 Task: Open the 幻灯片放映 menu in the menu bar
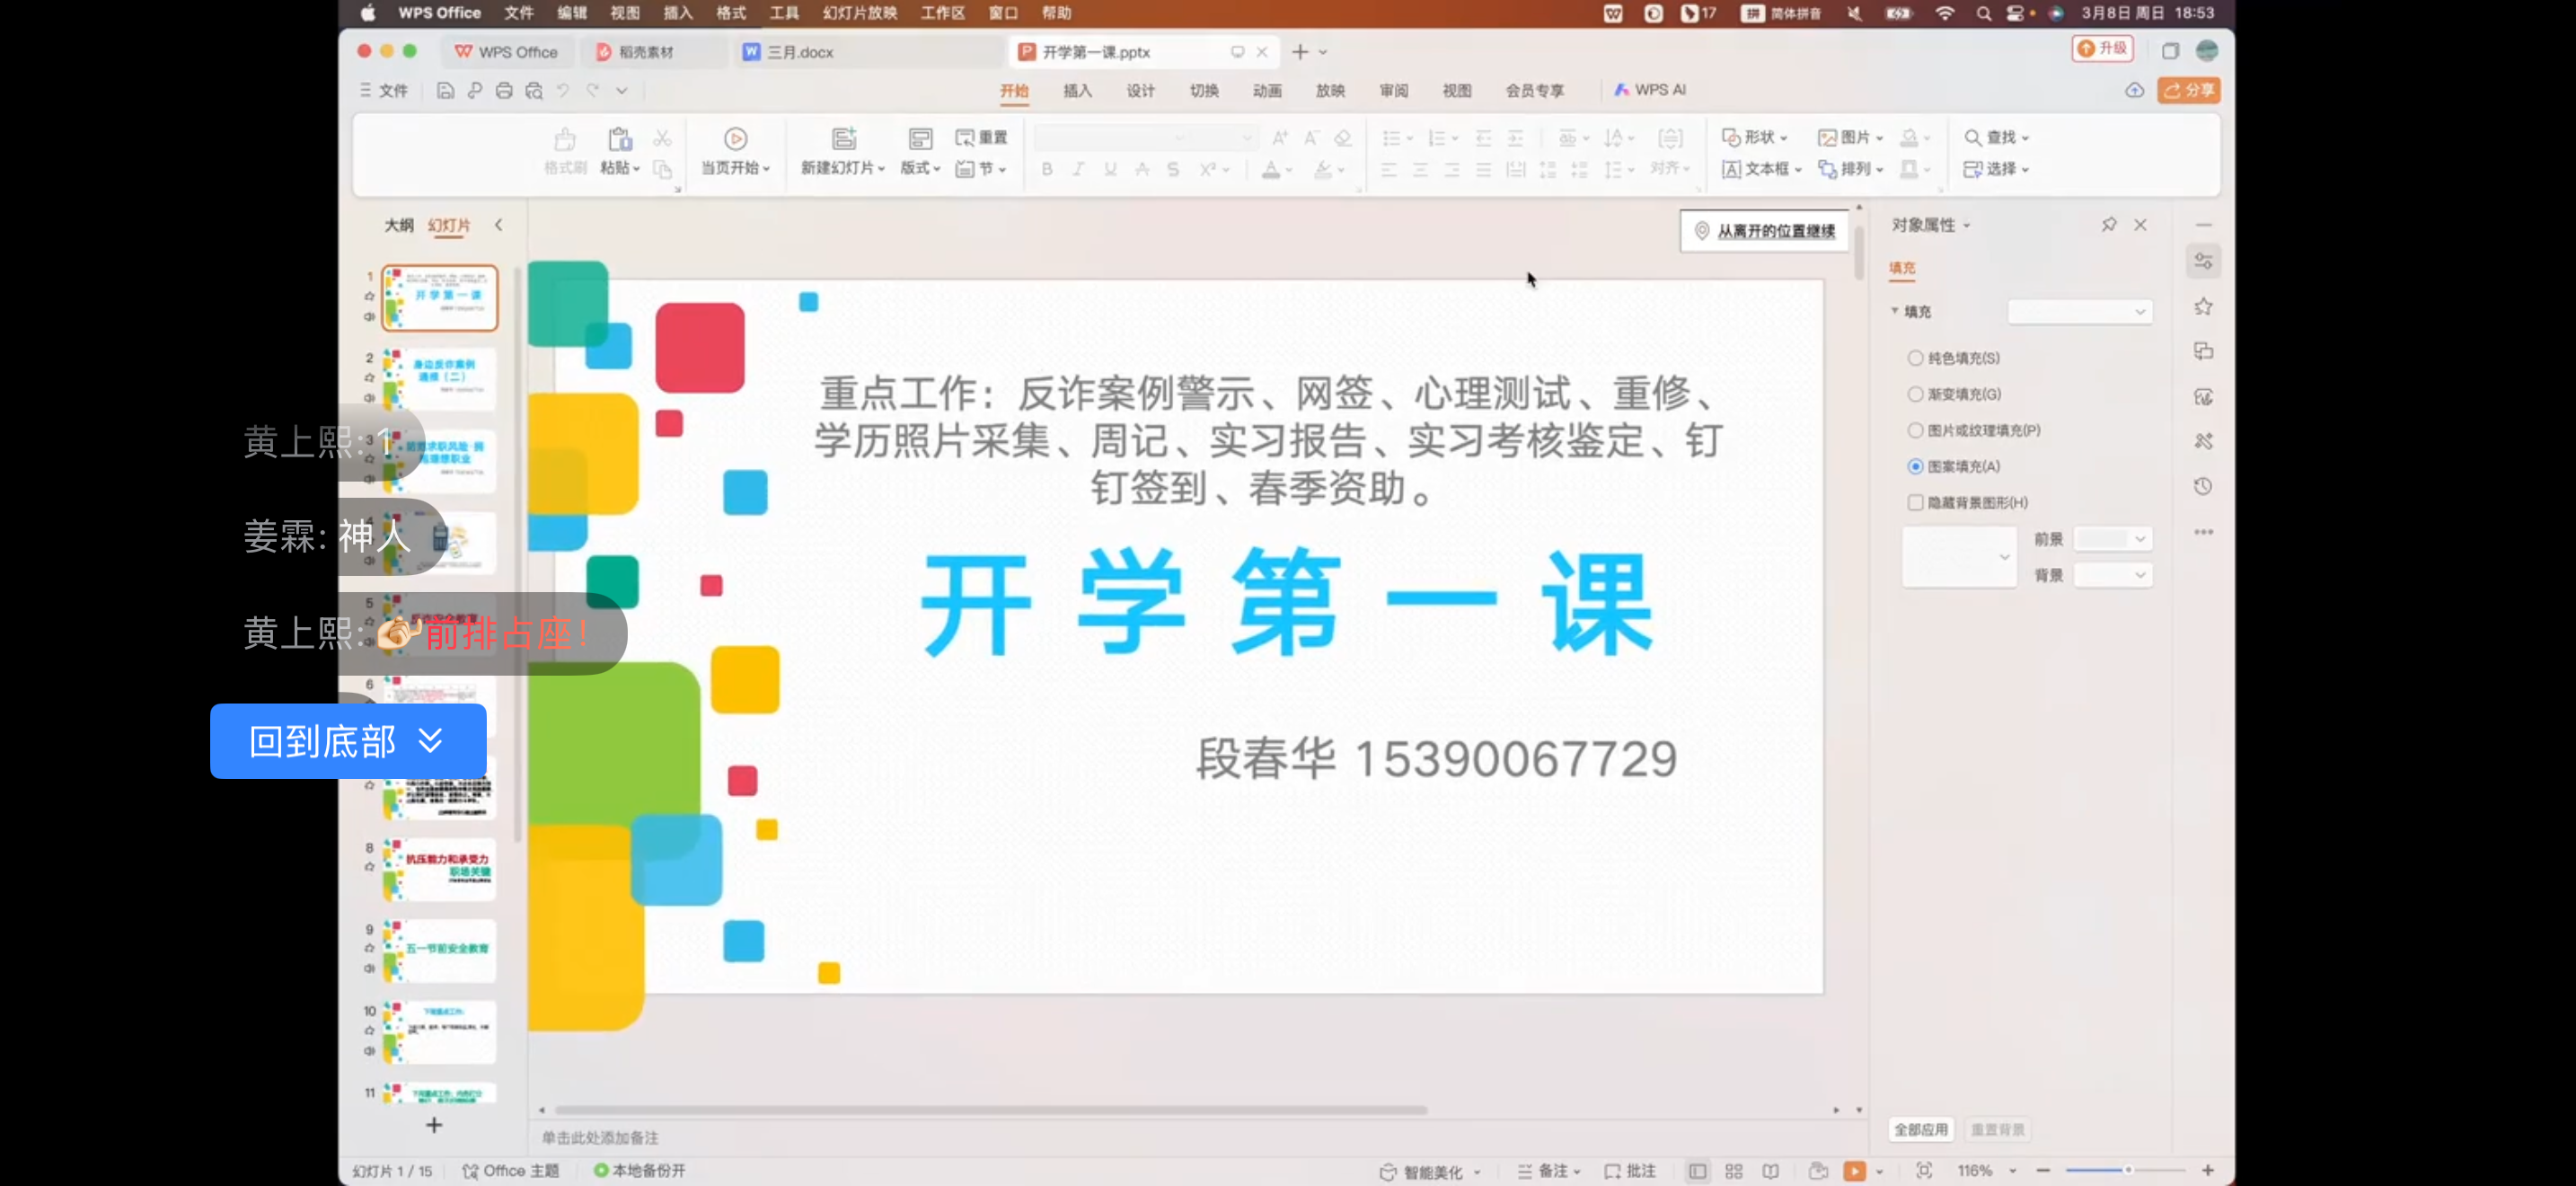pyautogui.click(x=859, y=13)
